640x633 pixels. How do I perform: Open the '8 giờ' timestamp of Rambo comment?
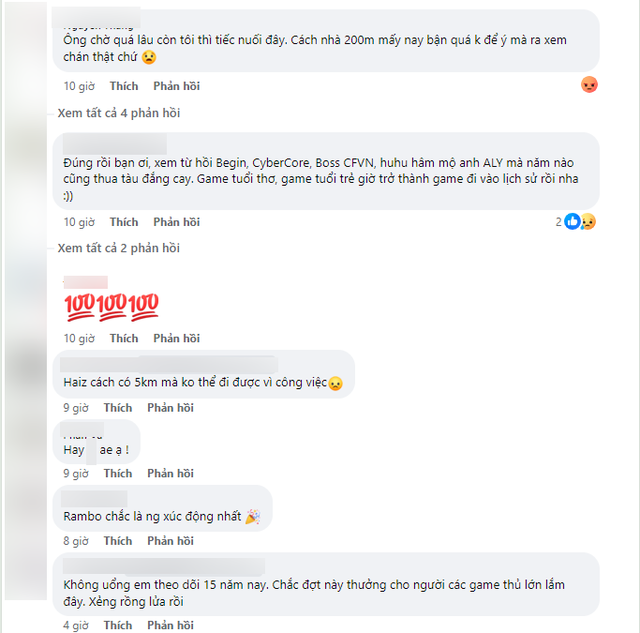point(76,541)
